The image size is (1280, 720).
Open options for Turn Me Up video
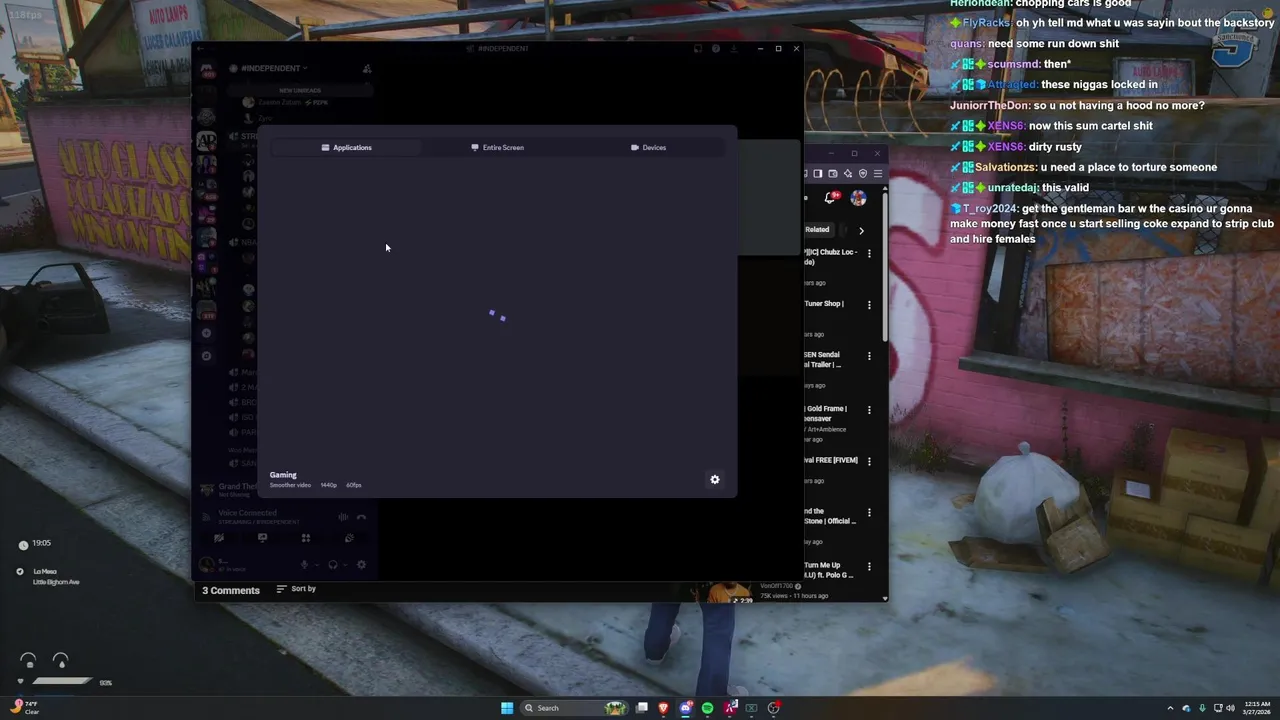869,567
